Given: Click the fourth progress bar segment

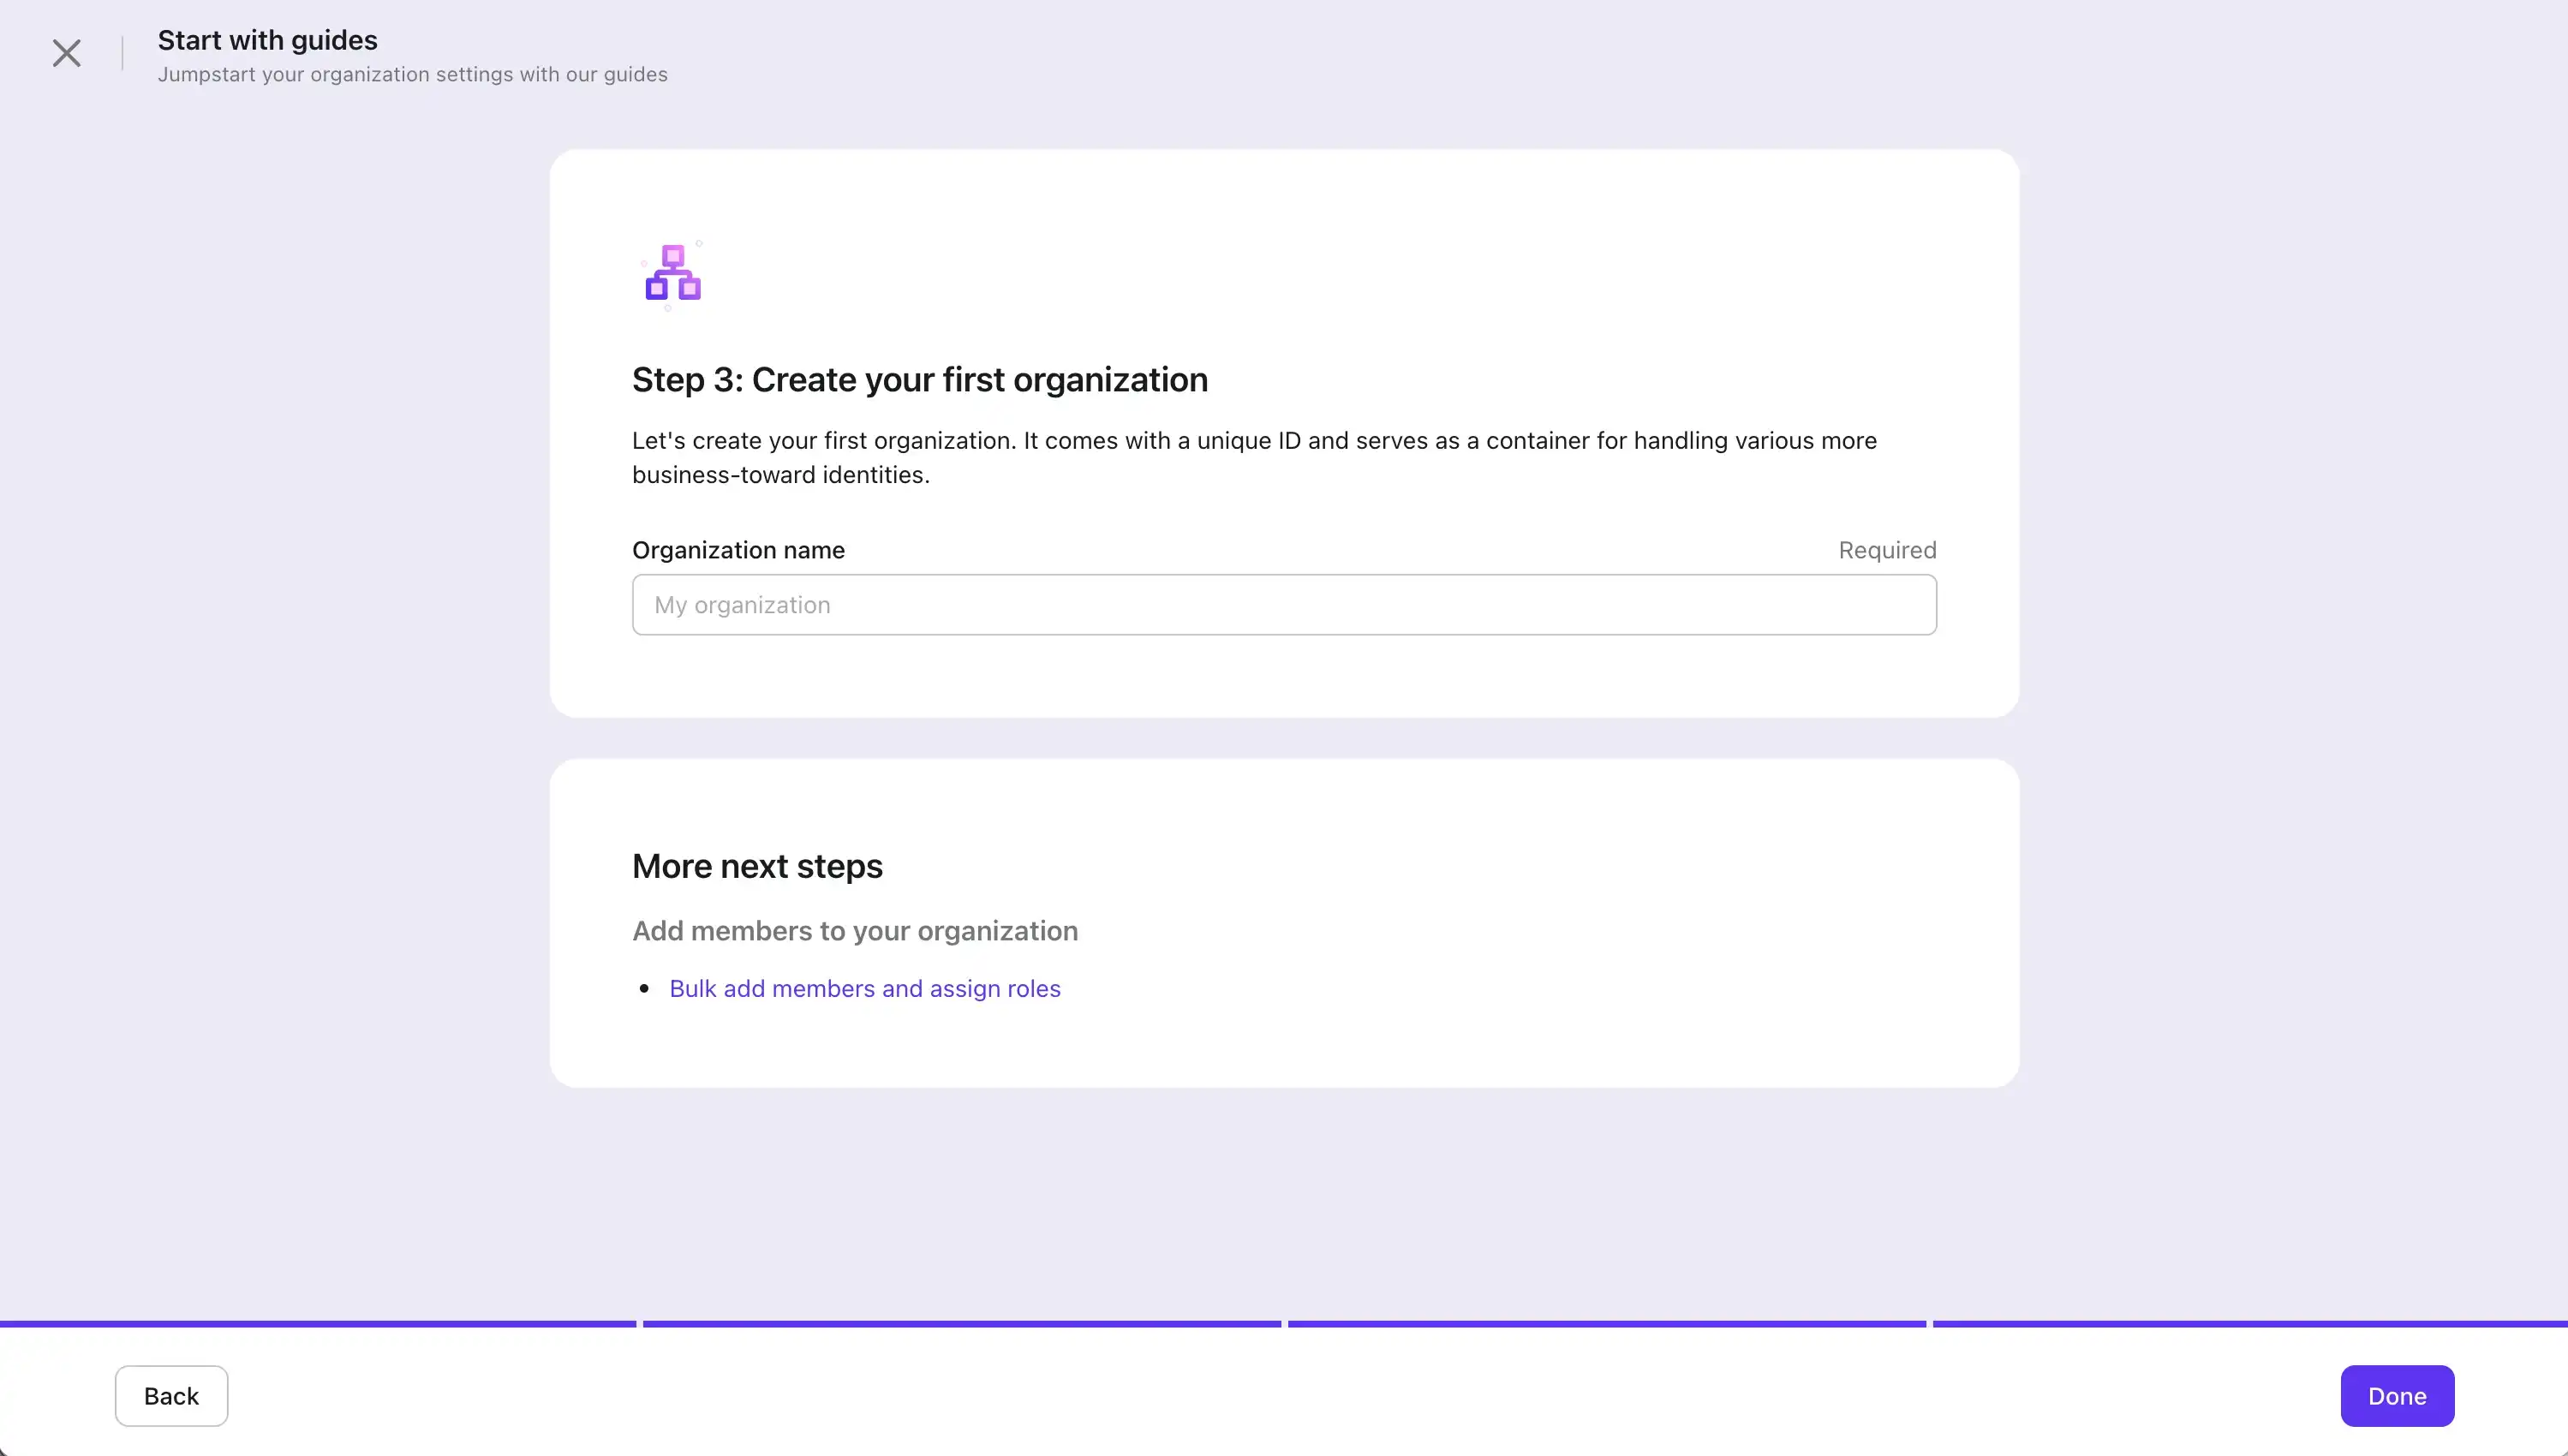Looking at the screenshot, I should [2249, 1323].
